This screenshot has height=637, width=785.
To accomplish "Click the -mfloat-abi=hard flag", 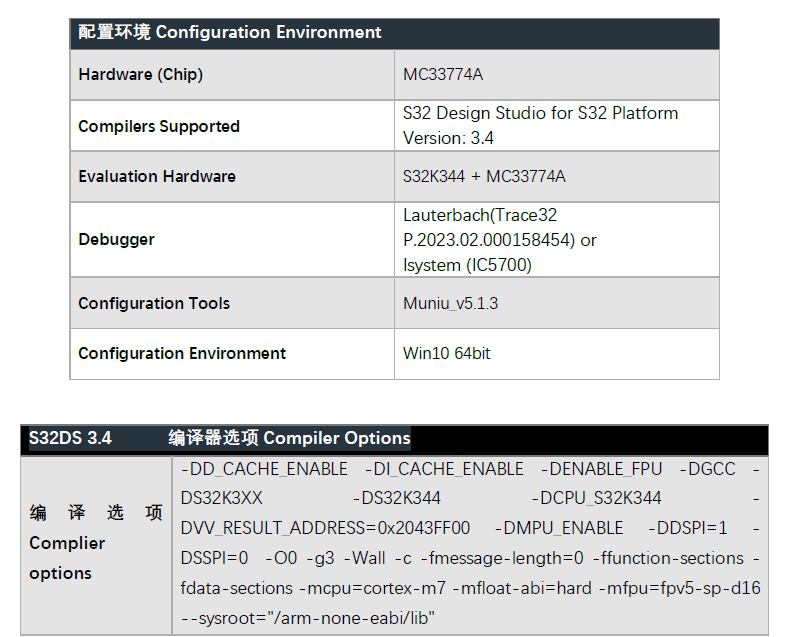I will [522, 588].
